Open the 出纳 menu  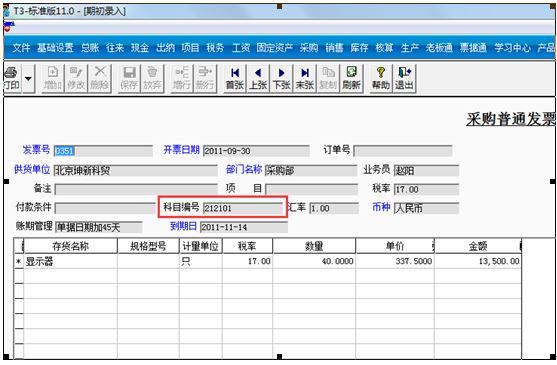[165, 48]
